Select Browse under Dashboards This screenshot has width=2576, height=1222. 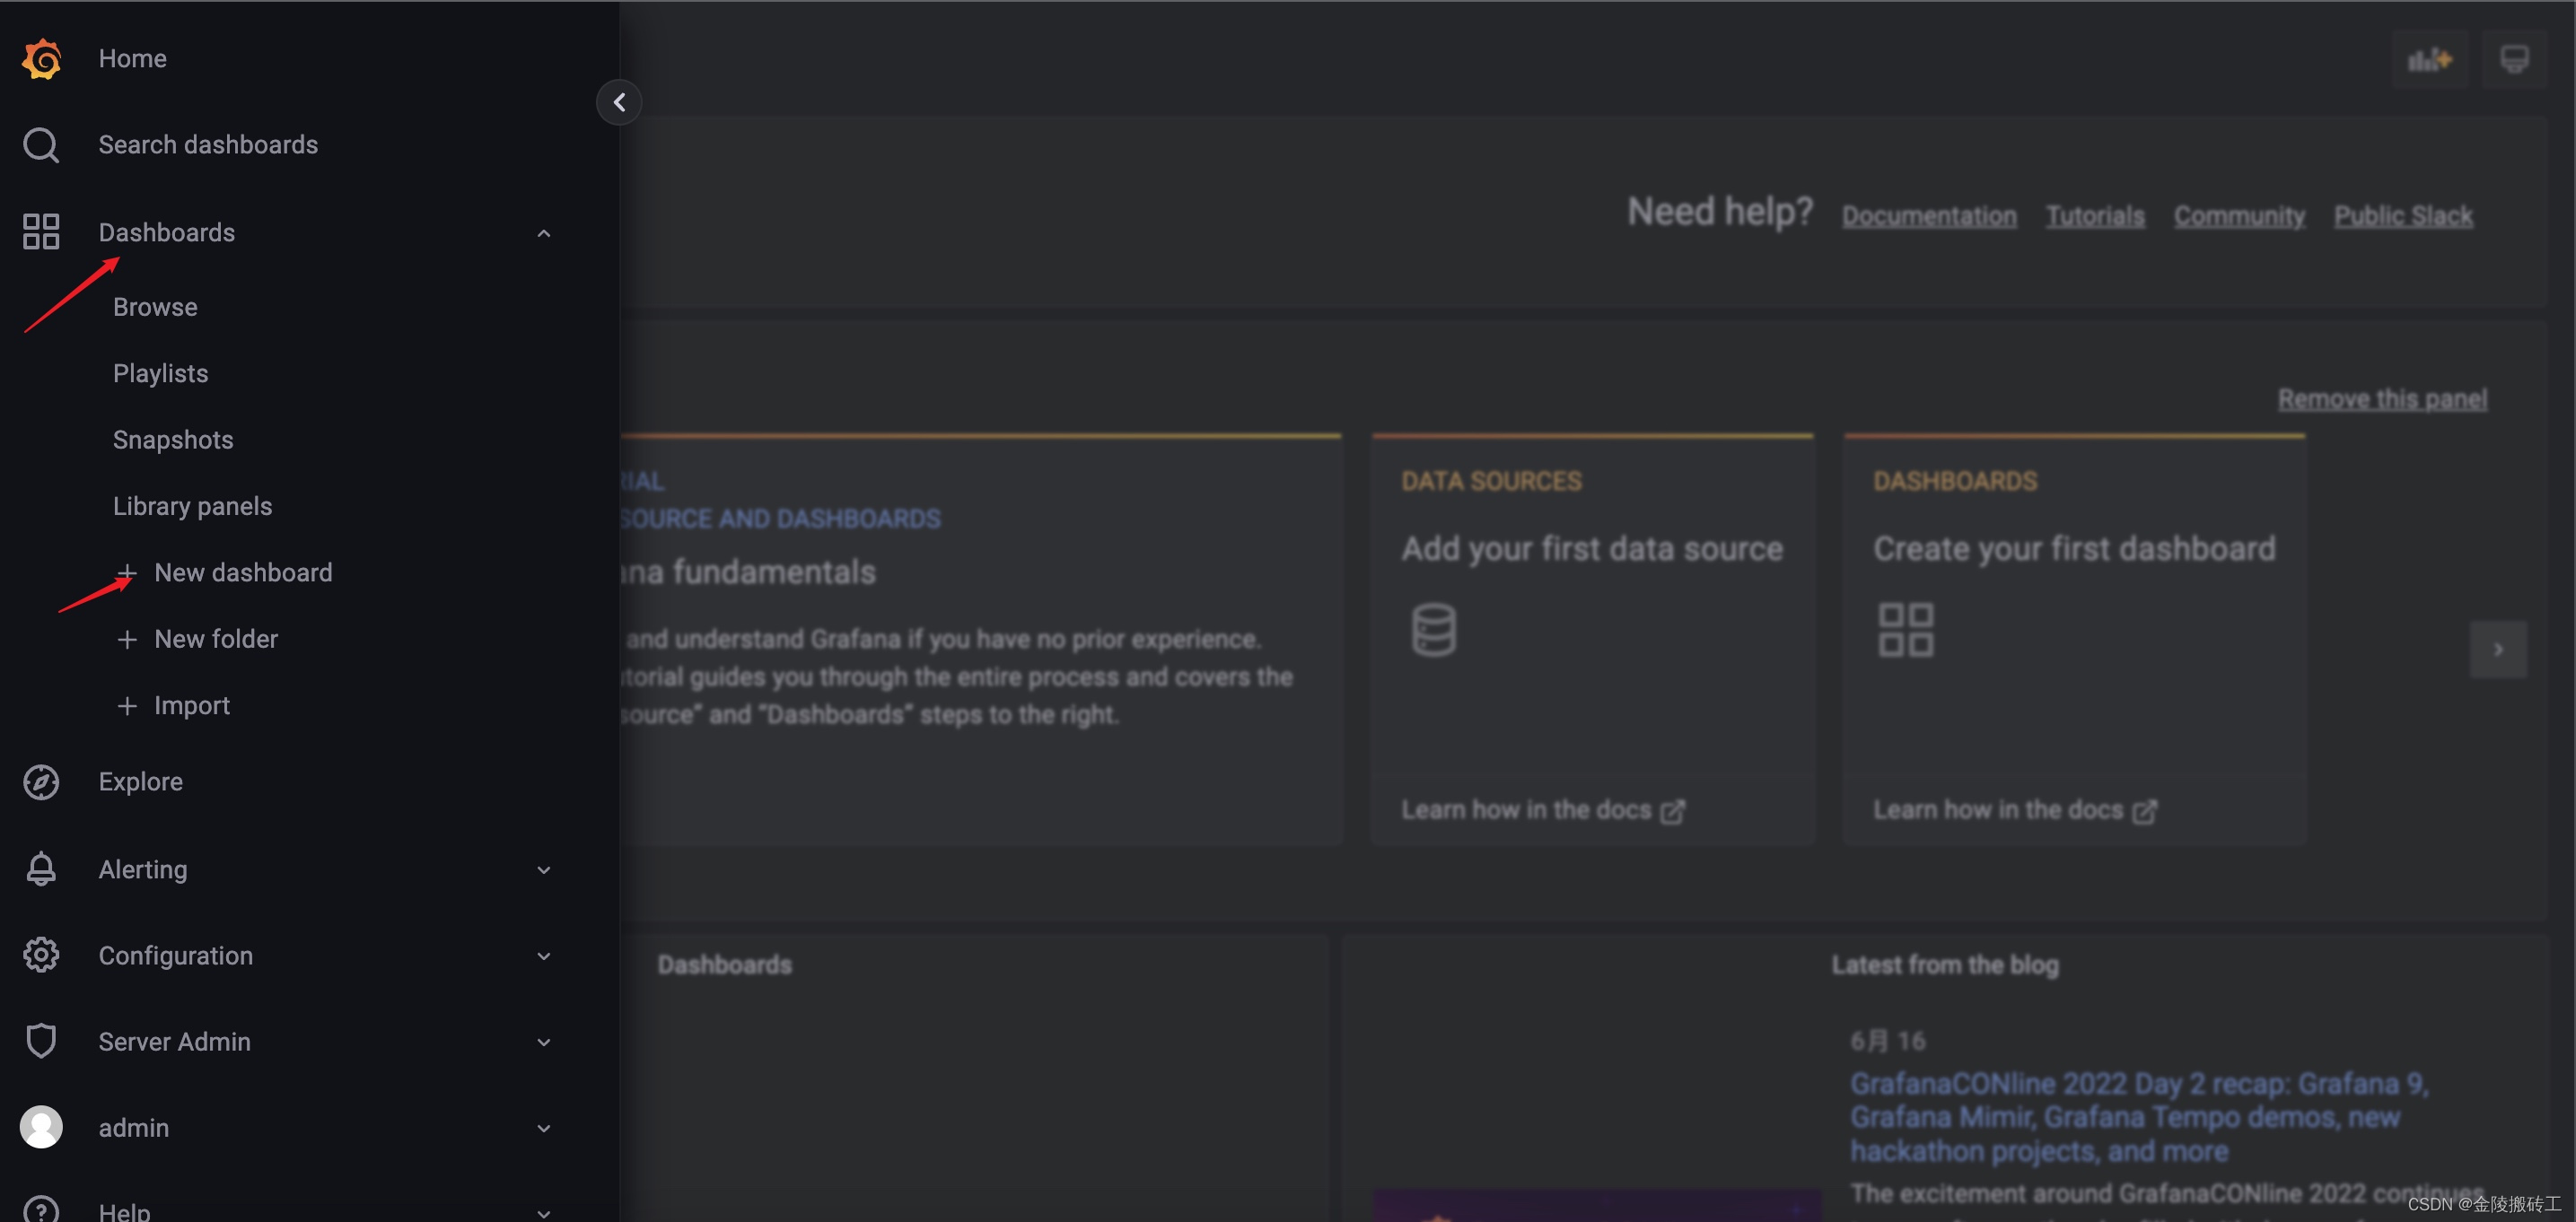pyautogui.click(x=155, y=307)
